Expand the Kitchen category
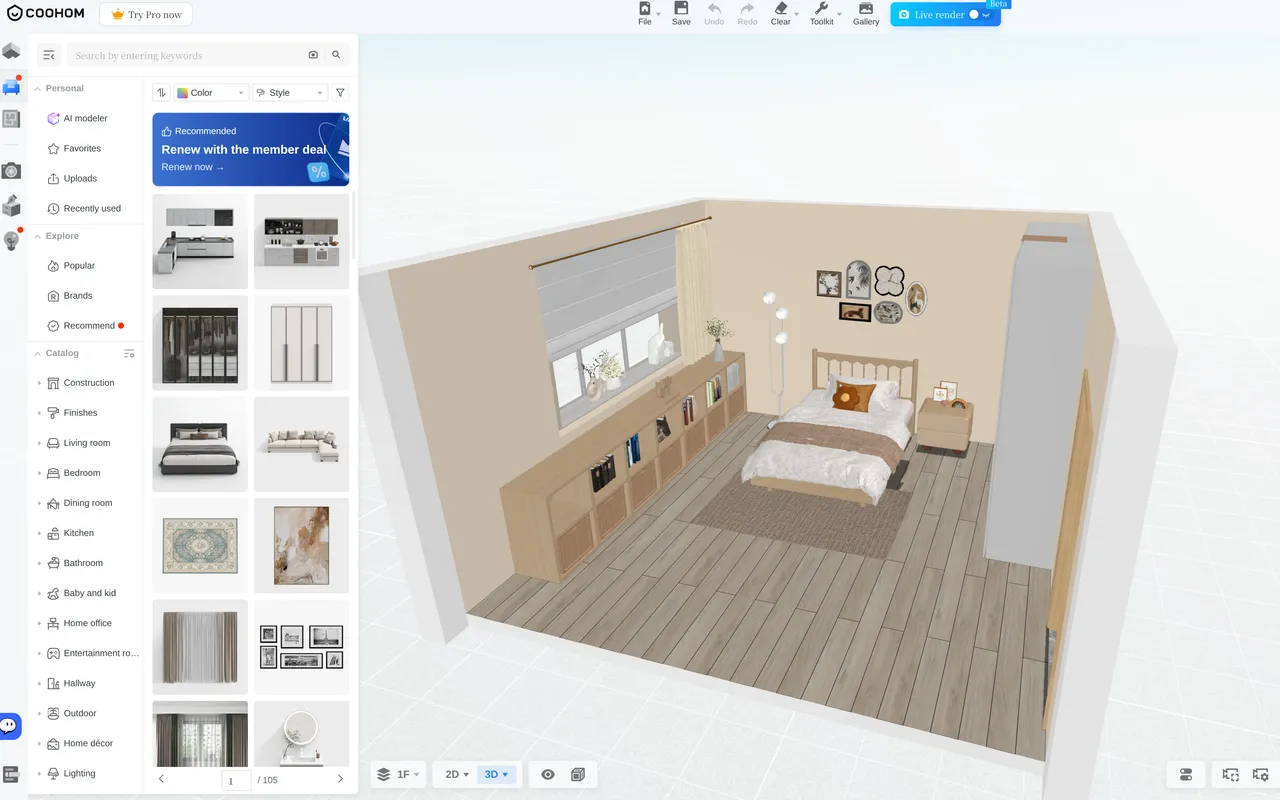The height and width of the screenshot is (800, 1280). tap(40, 533)
